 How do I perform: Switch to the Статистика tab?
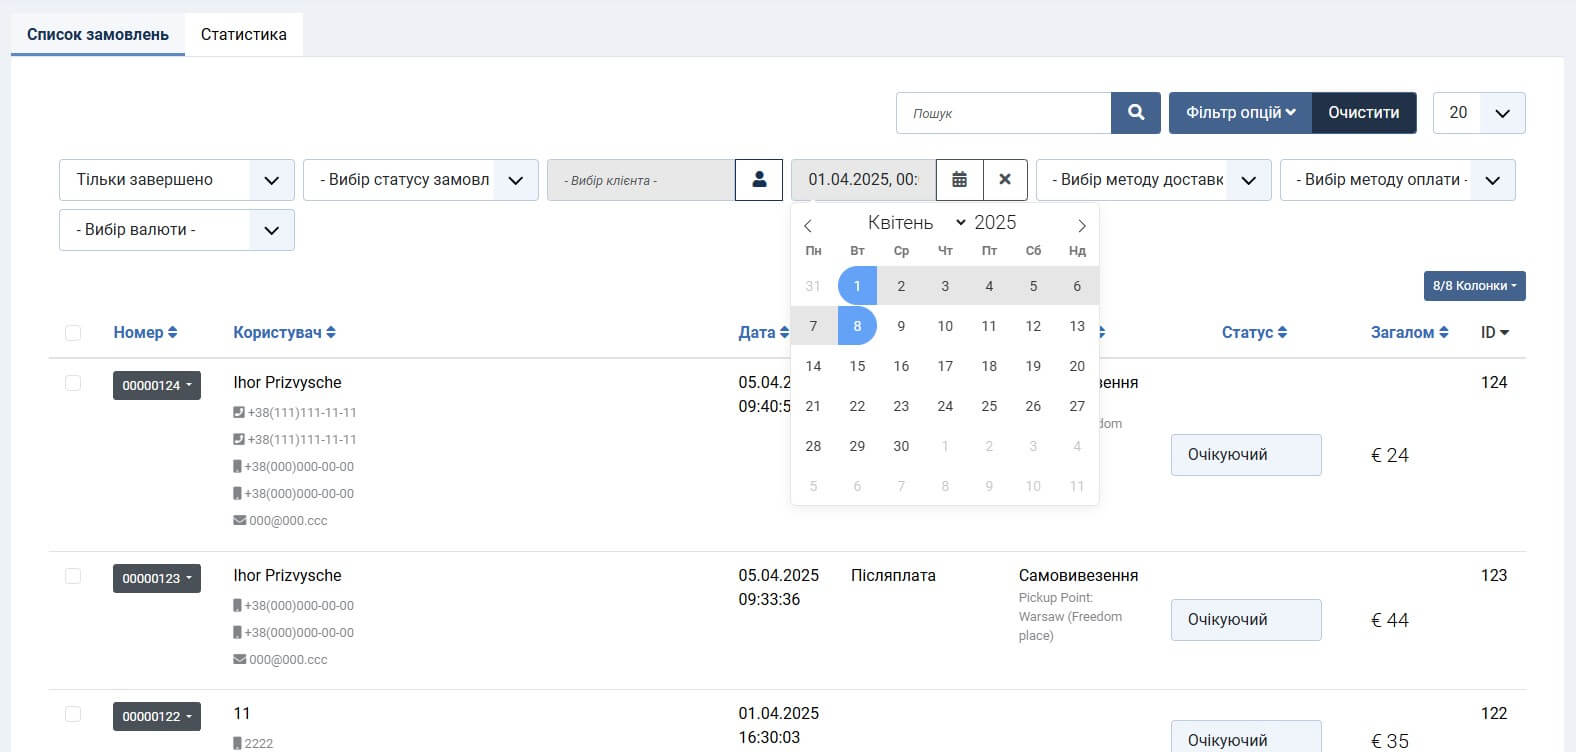(243, 34)
